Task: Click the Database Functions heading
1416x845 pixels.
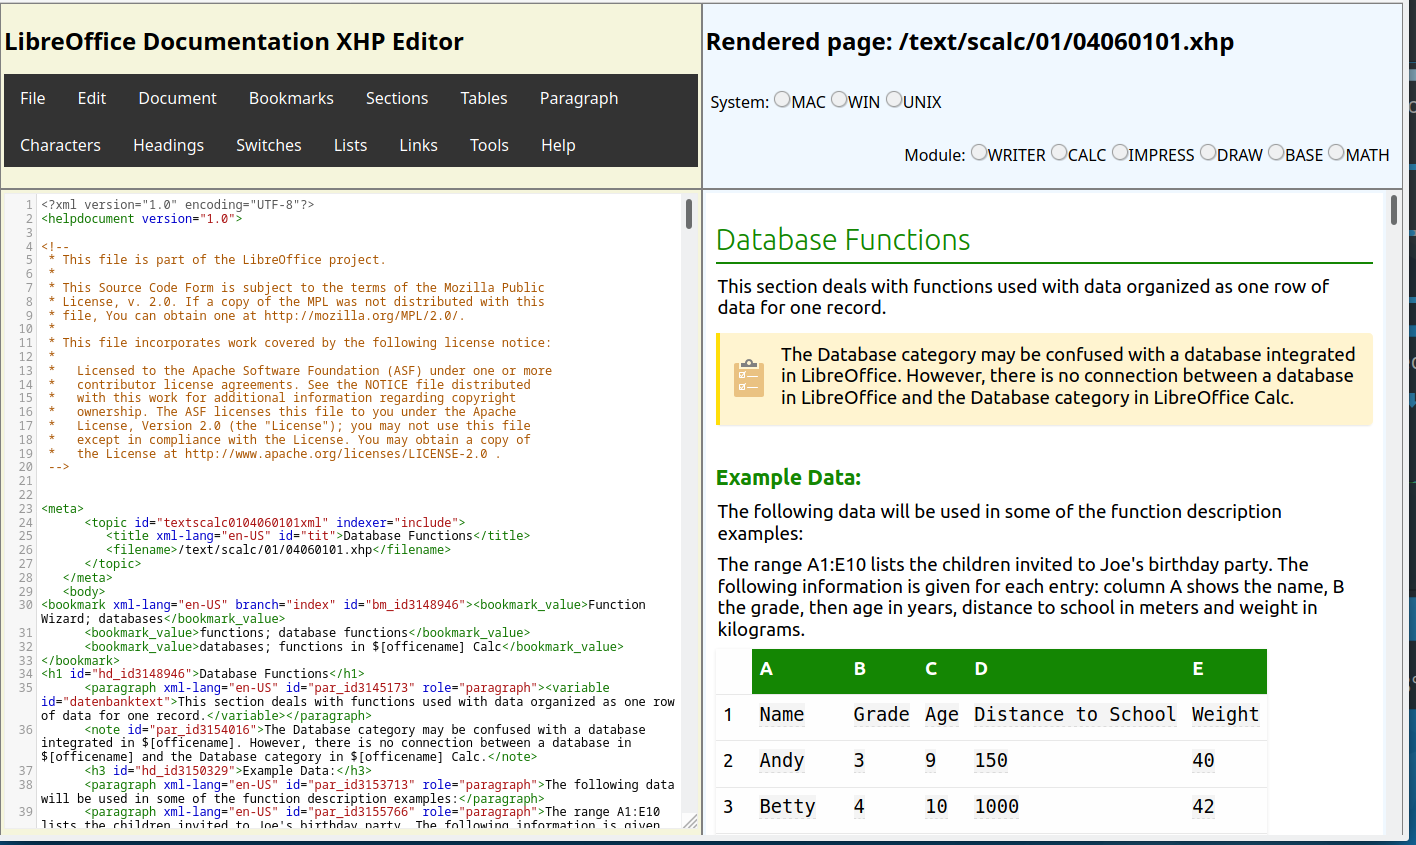Action: [x=843, y=240]
